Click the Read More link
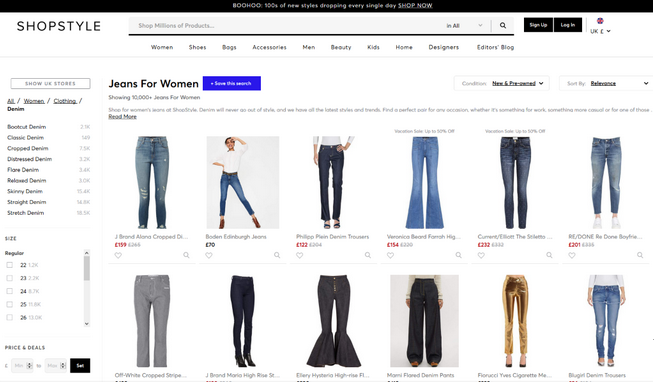This screenshot has width=654, height=382. coord(122,116)
